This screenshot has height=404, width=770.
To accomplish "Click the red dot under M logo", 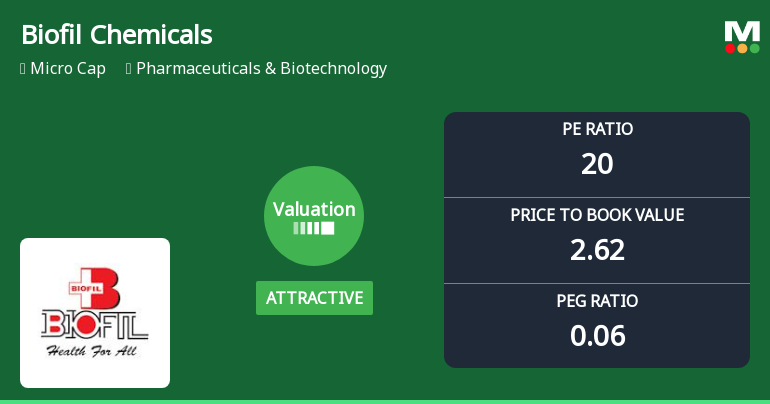I will [x=731, y=48].
